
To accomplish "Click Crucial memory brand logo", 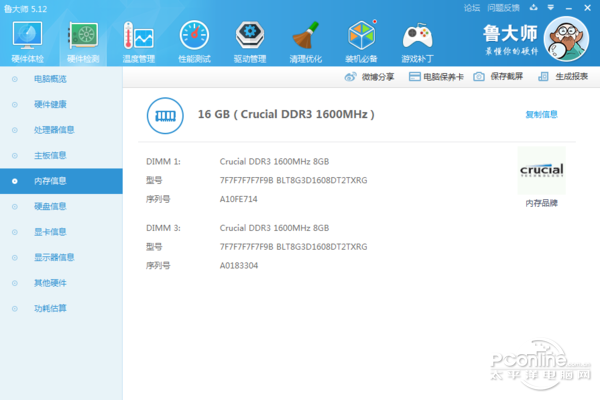I will coord(541,171).
